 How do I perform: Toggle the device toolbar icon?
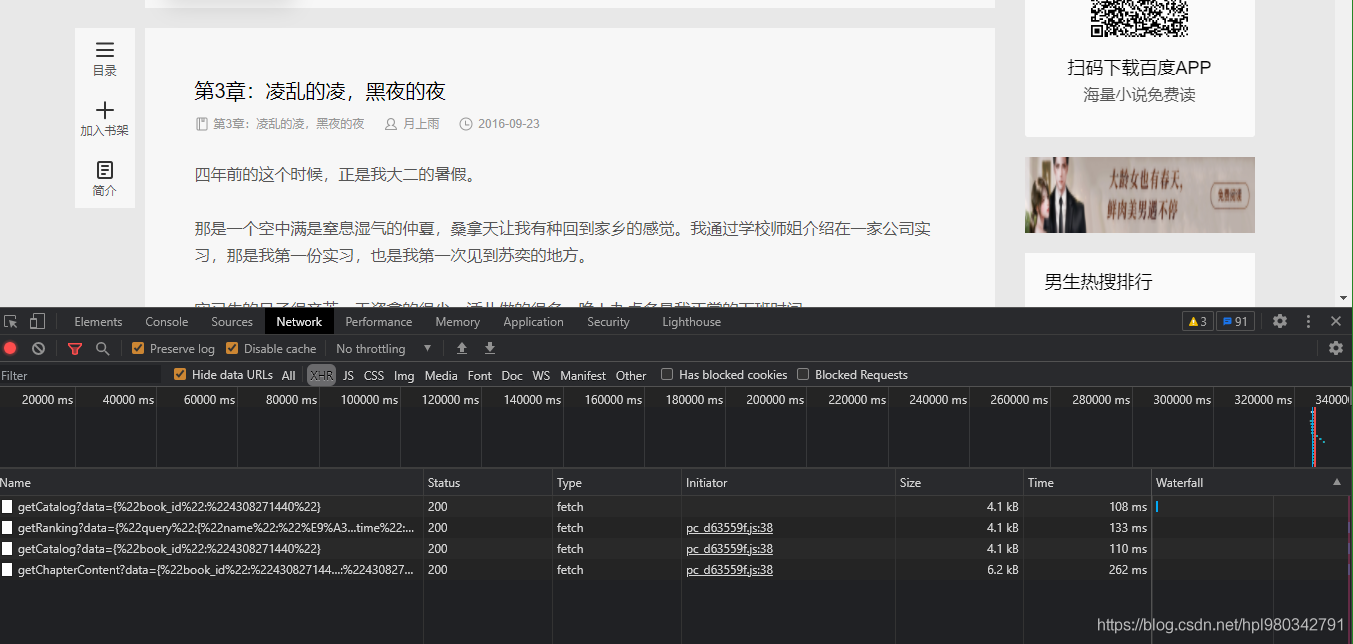(x=37, y=322)
